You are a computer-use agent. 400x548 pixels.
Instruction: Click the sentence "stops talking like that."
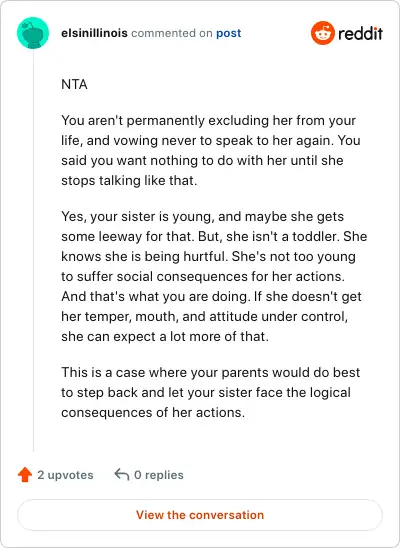click(x=129, y=180)
